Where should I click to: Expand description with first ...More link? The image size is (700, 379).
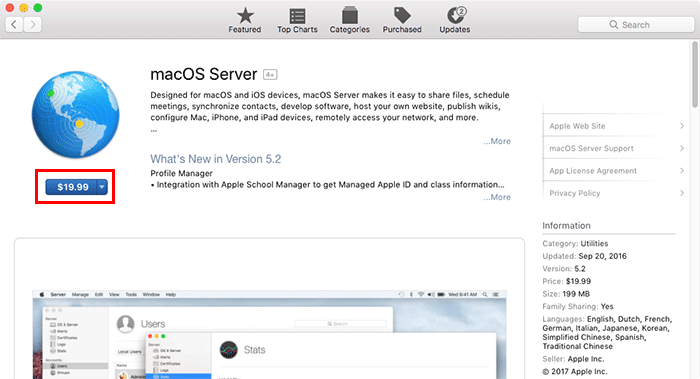(x=496, y=141)
